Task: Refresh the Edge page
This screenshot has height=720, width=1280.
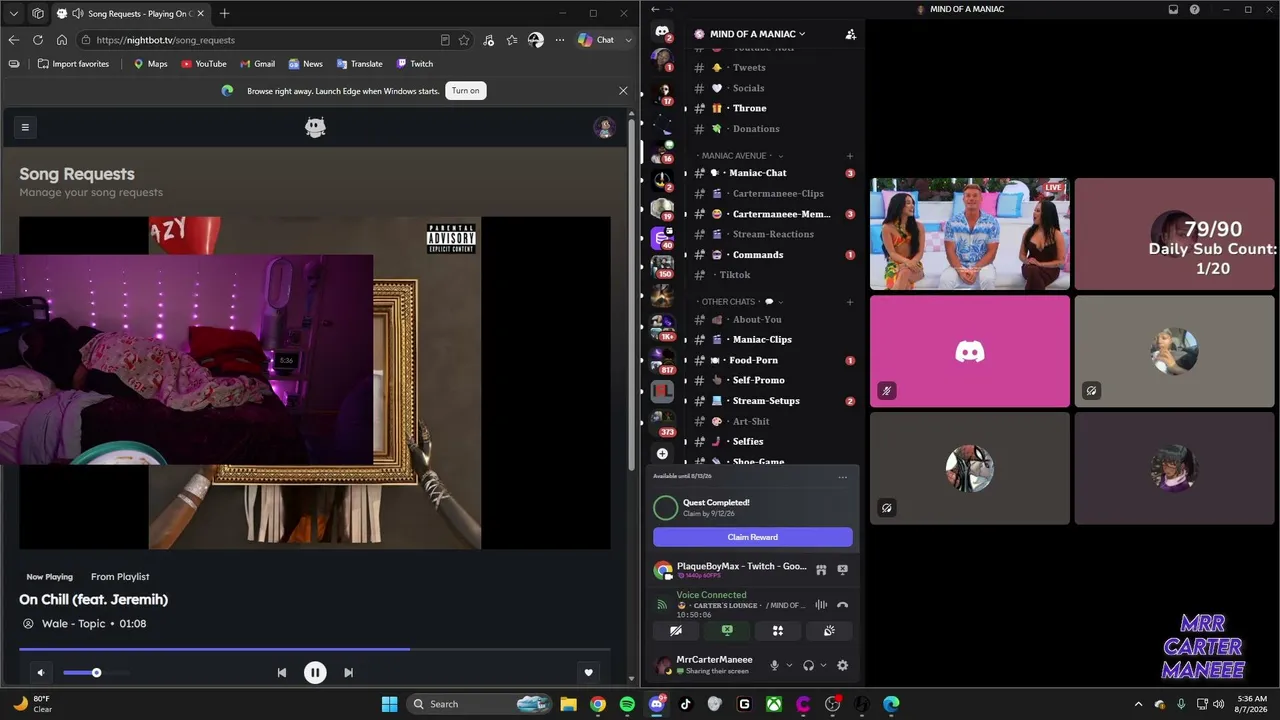Action: [x=38, y=40]
